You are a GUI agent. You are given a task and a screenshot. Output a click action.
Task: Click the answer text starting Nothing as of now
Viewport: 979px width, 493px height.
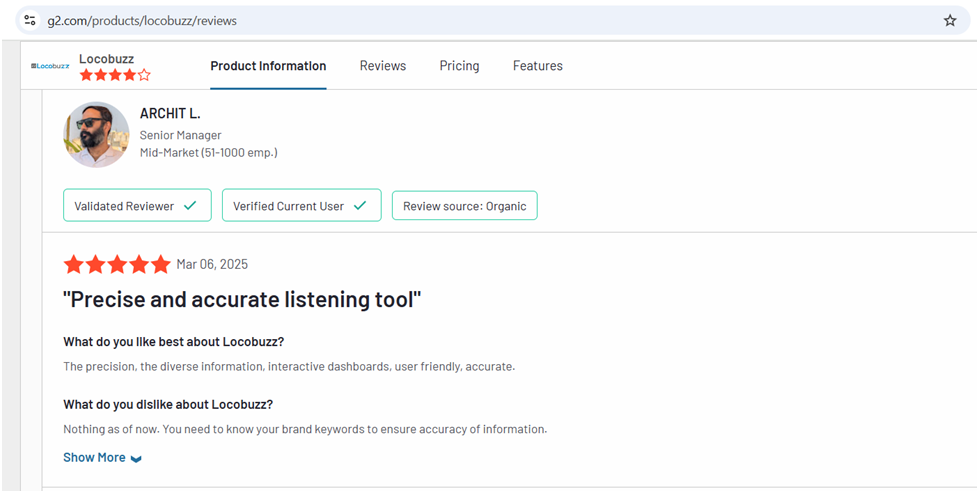(305, 429)
